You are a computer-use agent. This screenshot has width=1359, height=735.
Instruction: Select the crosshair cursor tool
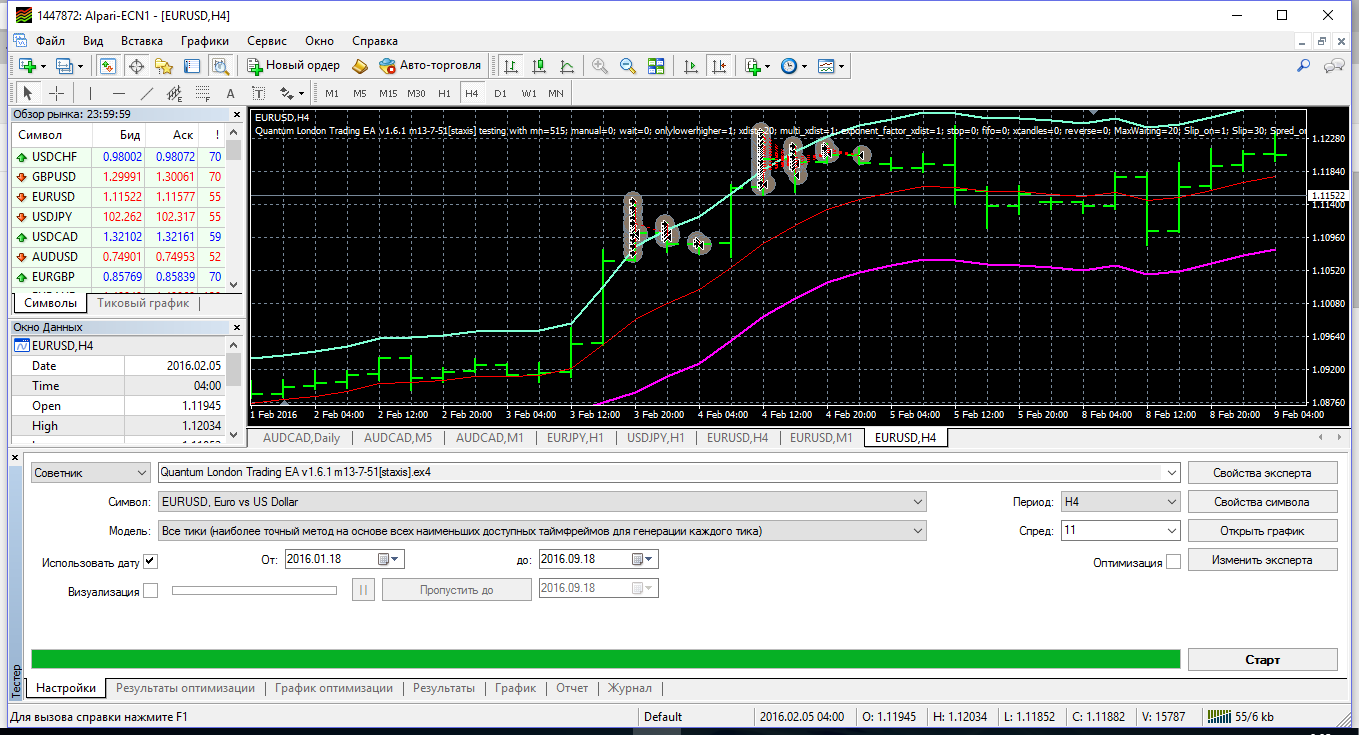(57, 93)
